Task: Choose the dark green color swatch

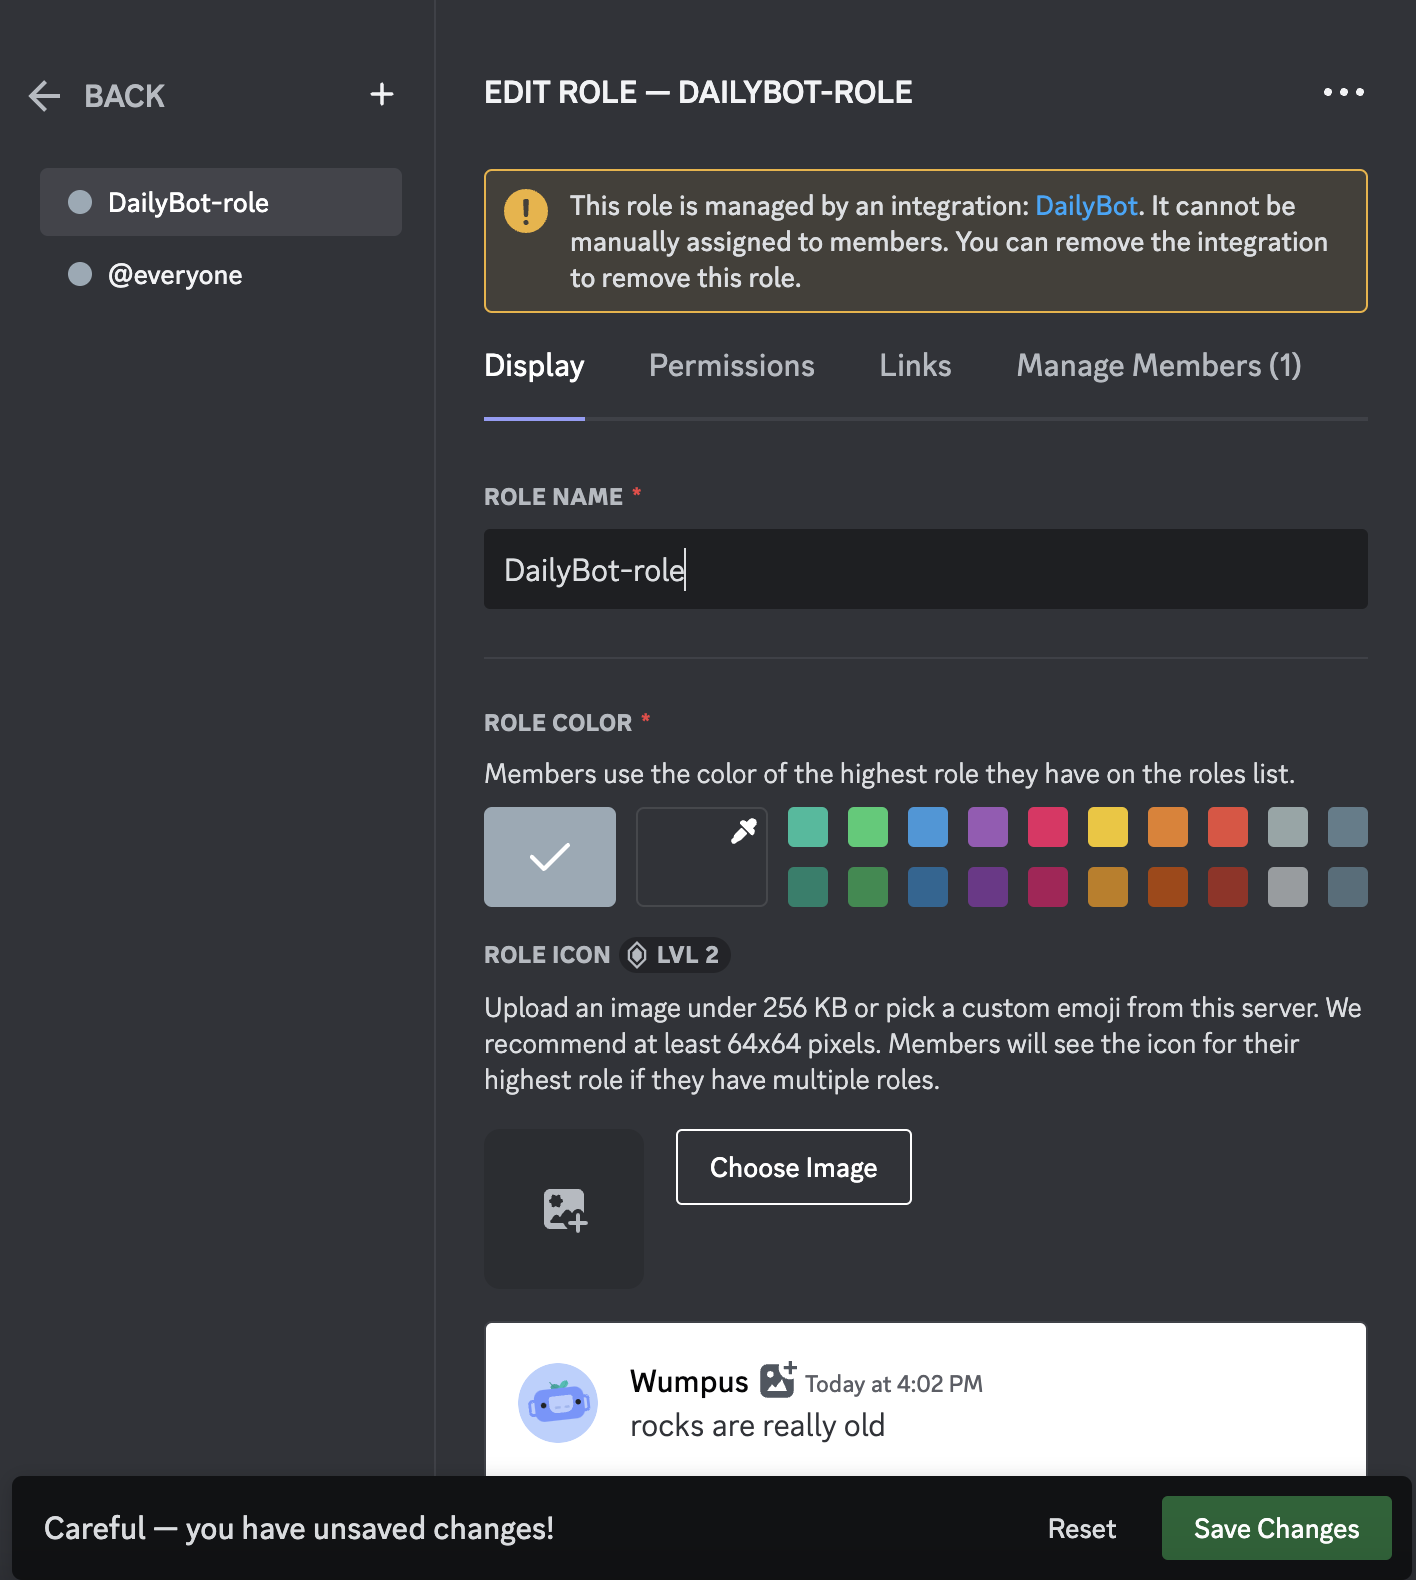Action: 868,887
